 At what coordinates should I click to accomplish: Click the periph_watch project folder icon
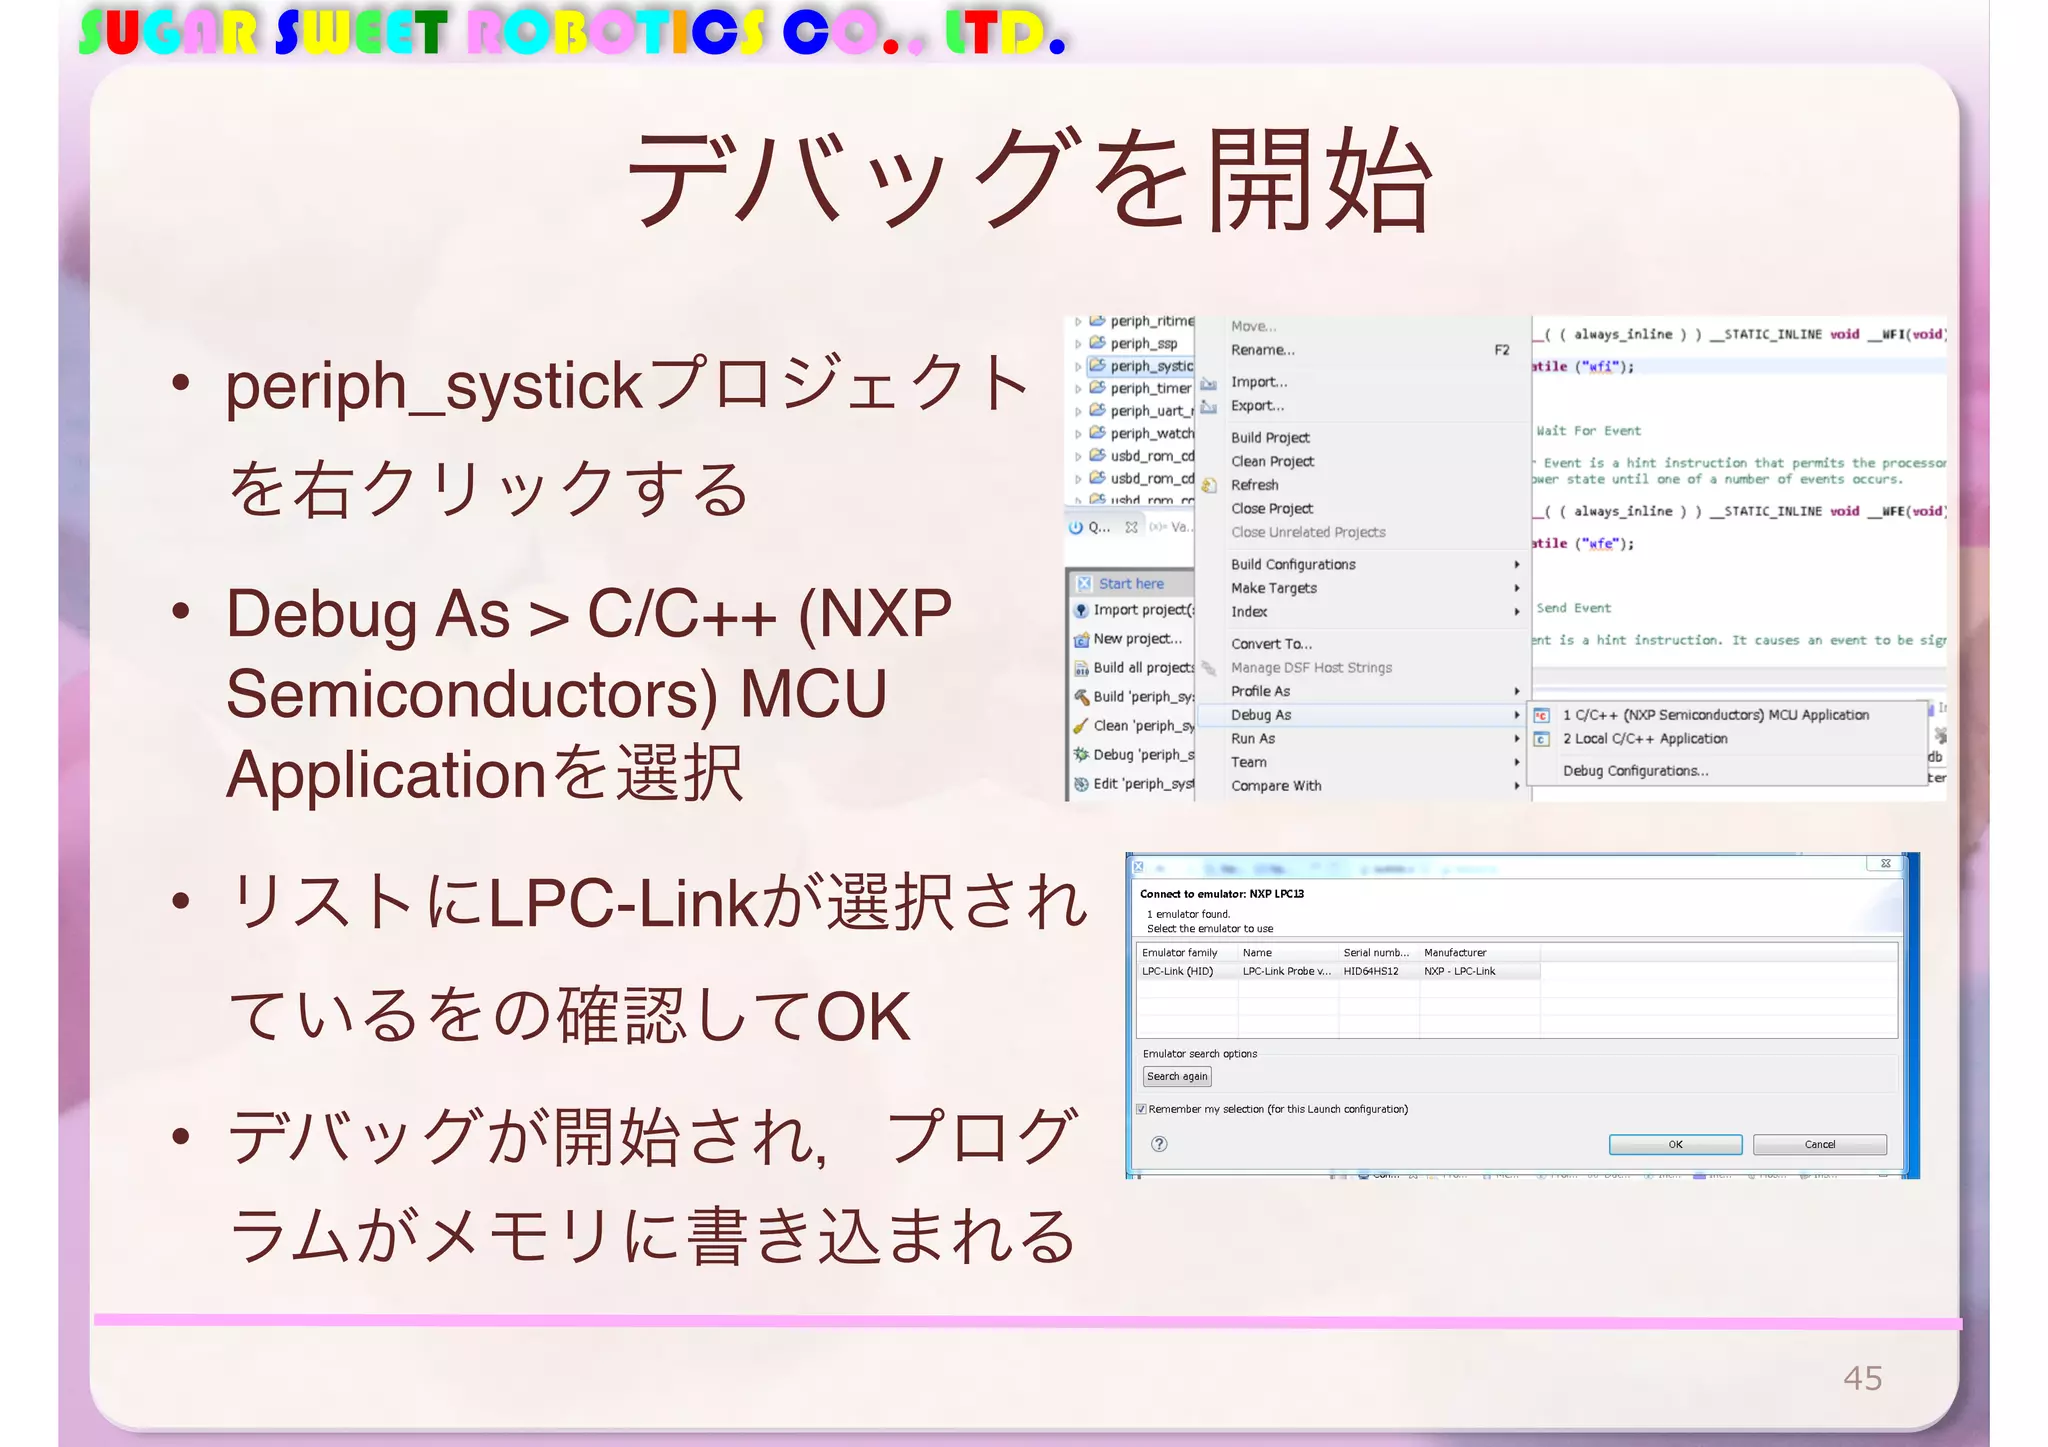1097,433
